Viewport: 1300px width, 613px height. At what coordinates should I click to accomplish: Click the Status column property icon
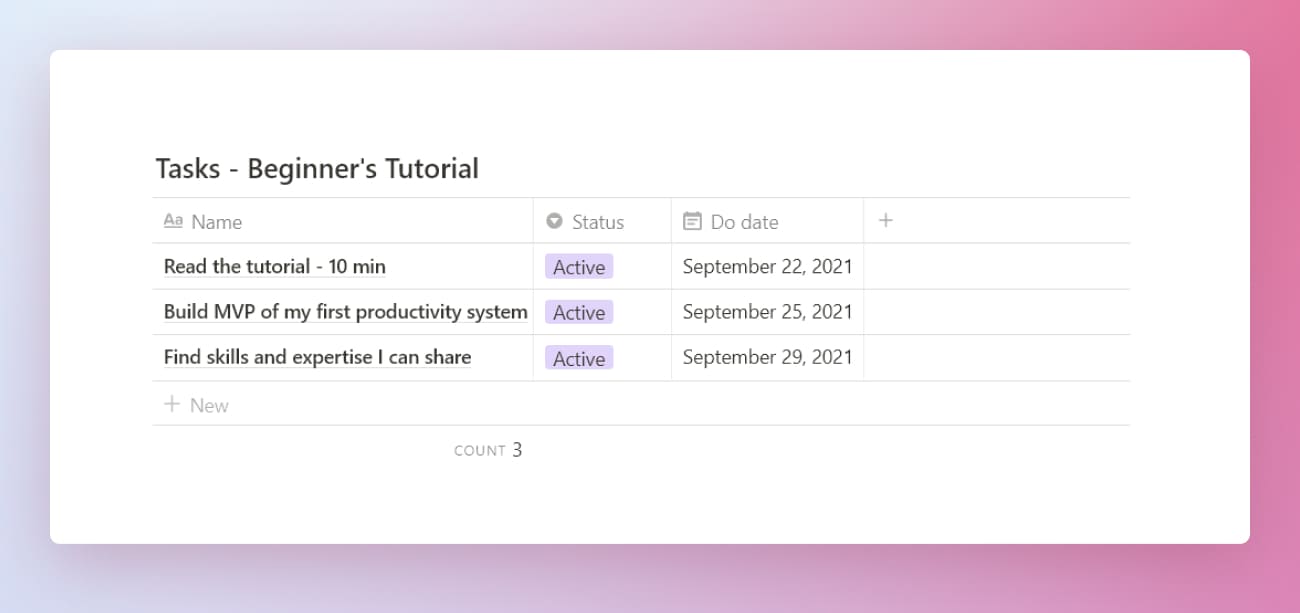[x=553, y=221]
